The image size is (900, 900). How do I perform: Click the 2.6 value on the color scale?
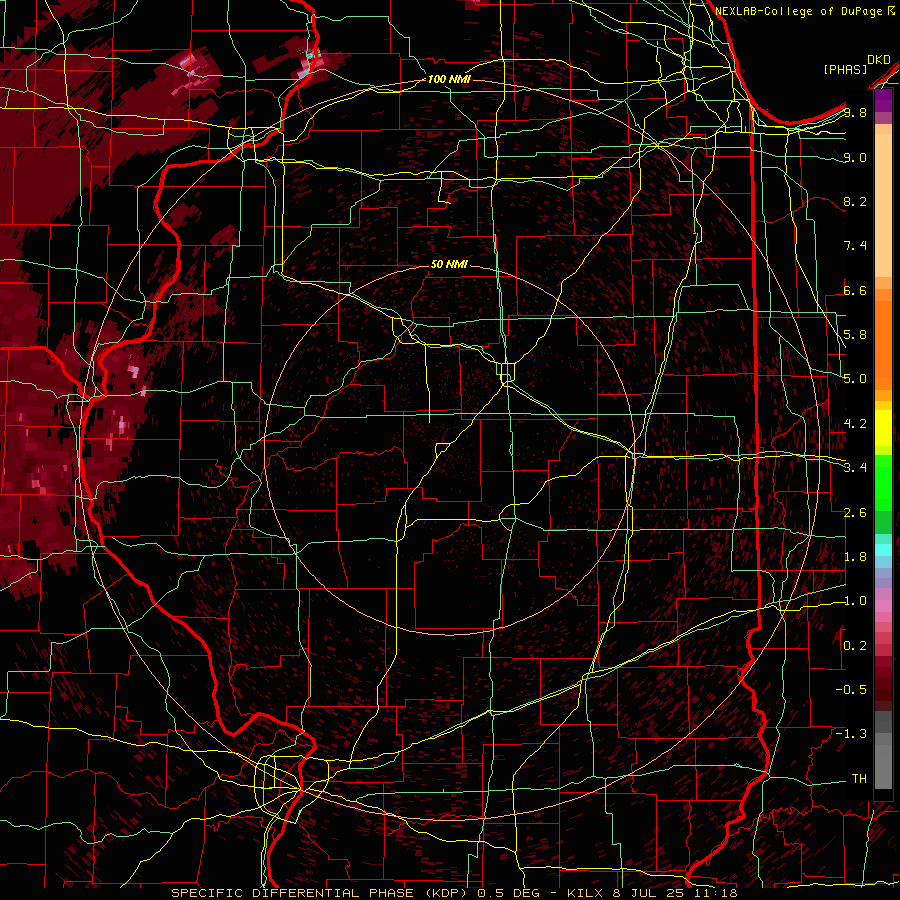pos(855,513)
